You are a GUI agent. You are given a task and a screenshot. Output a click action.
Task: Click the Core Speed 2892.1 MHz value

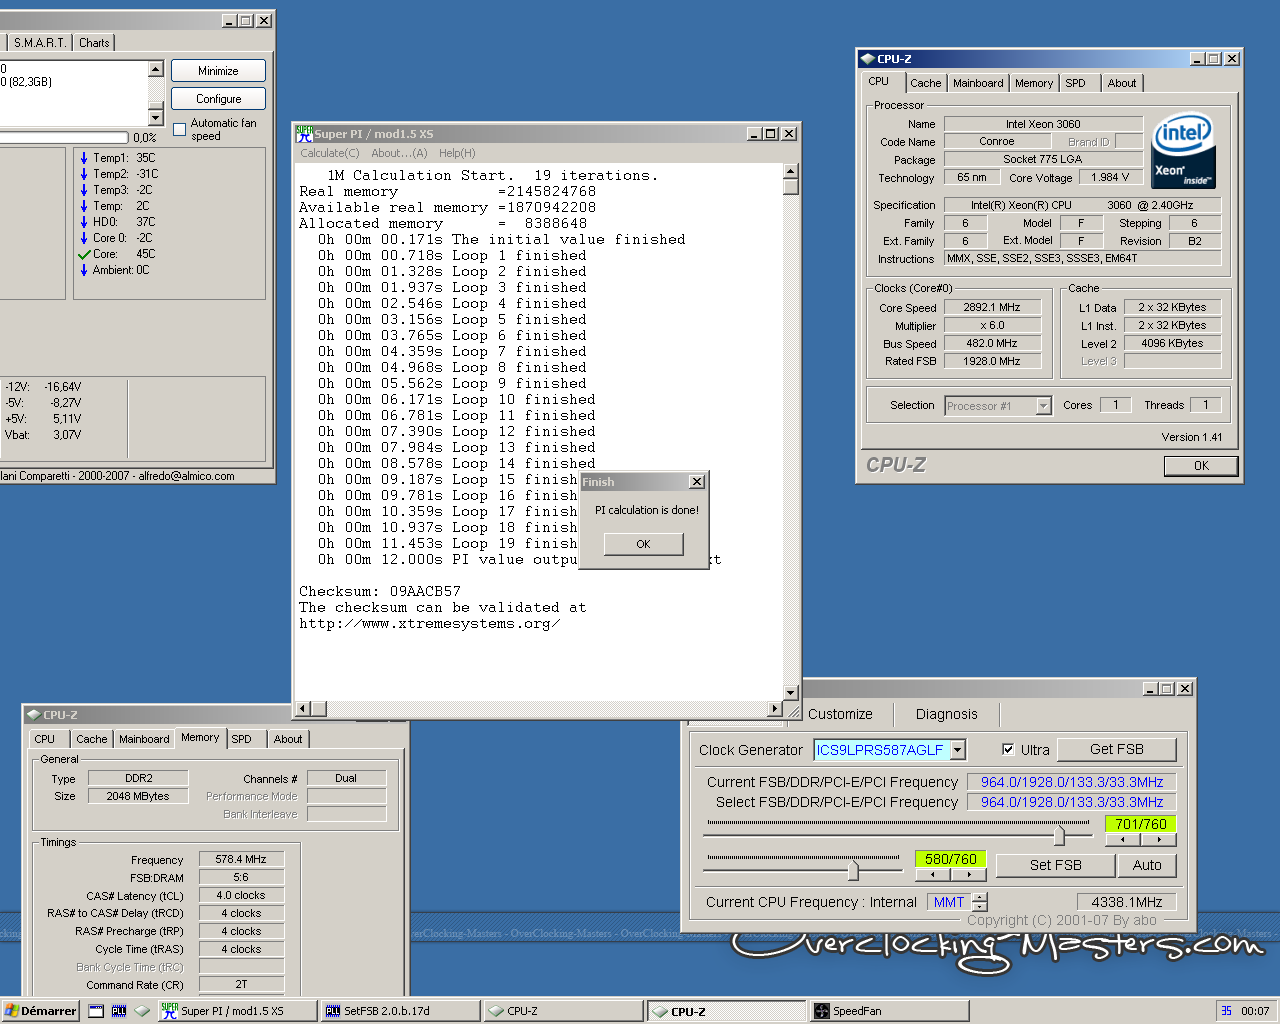(992, 308)
